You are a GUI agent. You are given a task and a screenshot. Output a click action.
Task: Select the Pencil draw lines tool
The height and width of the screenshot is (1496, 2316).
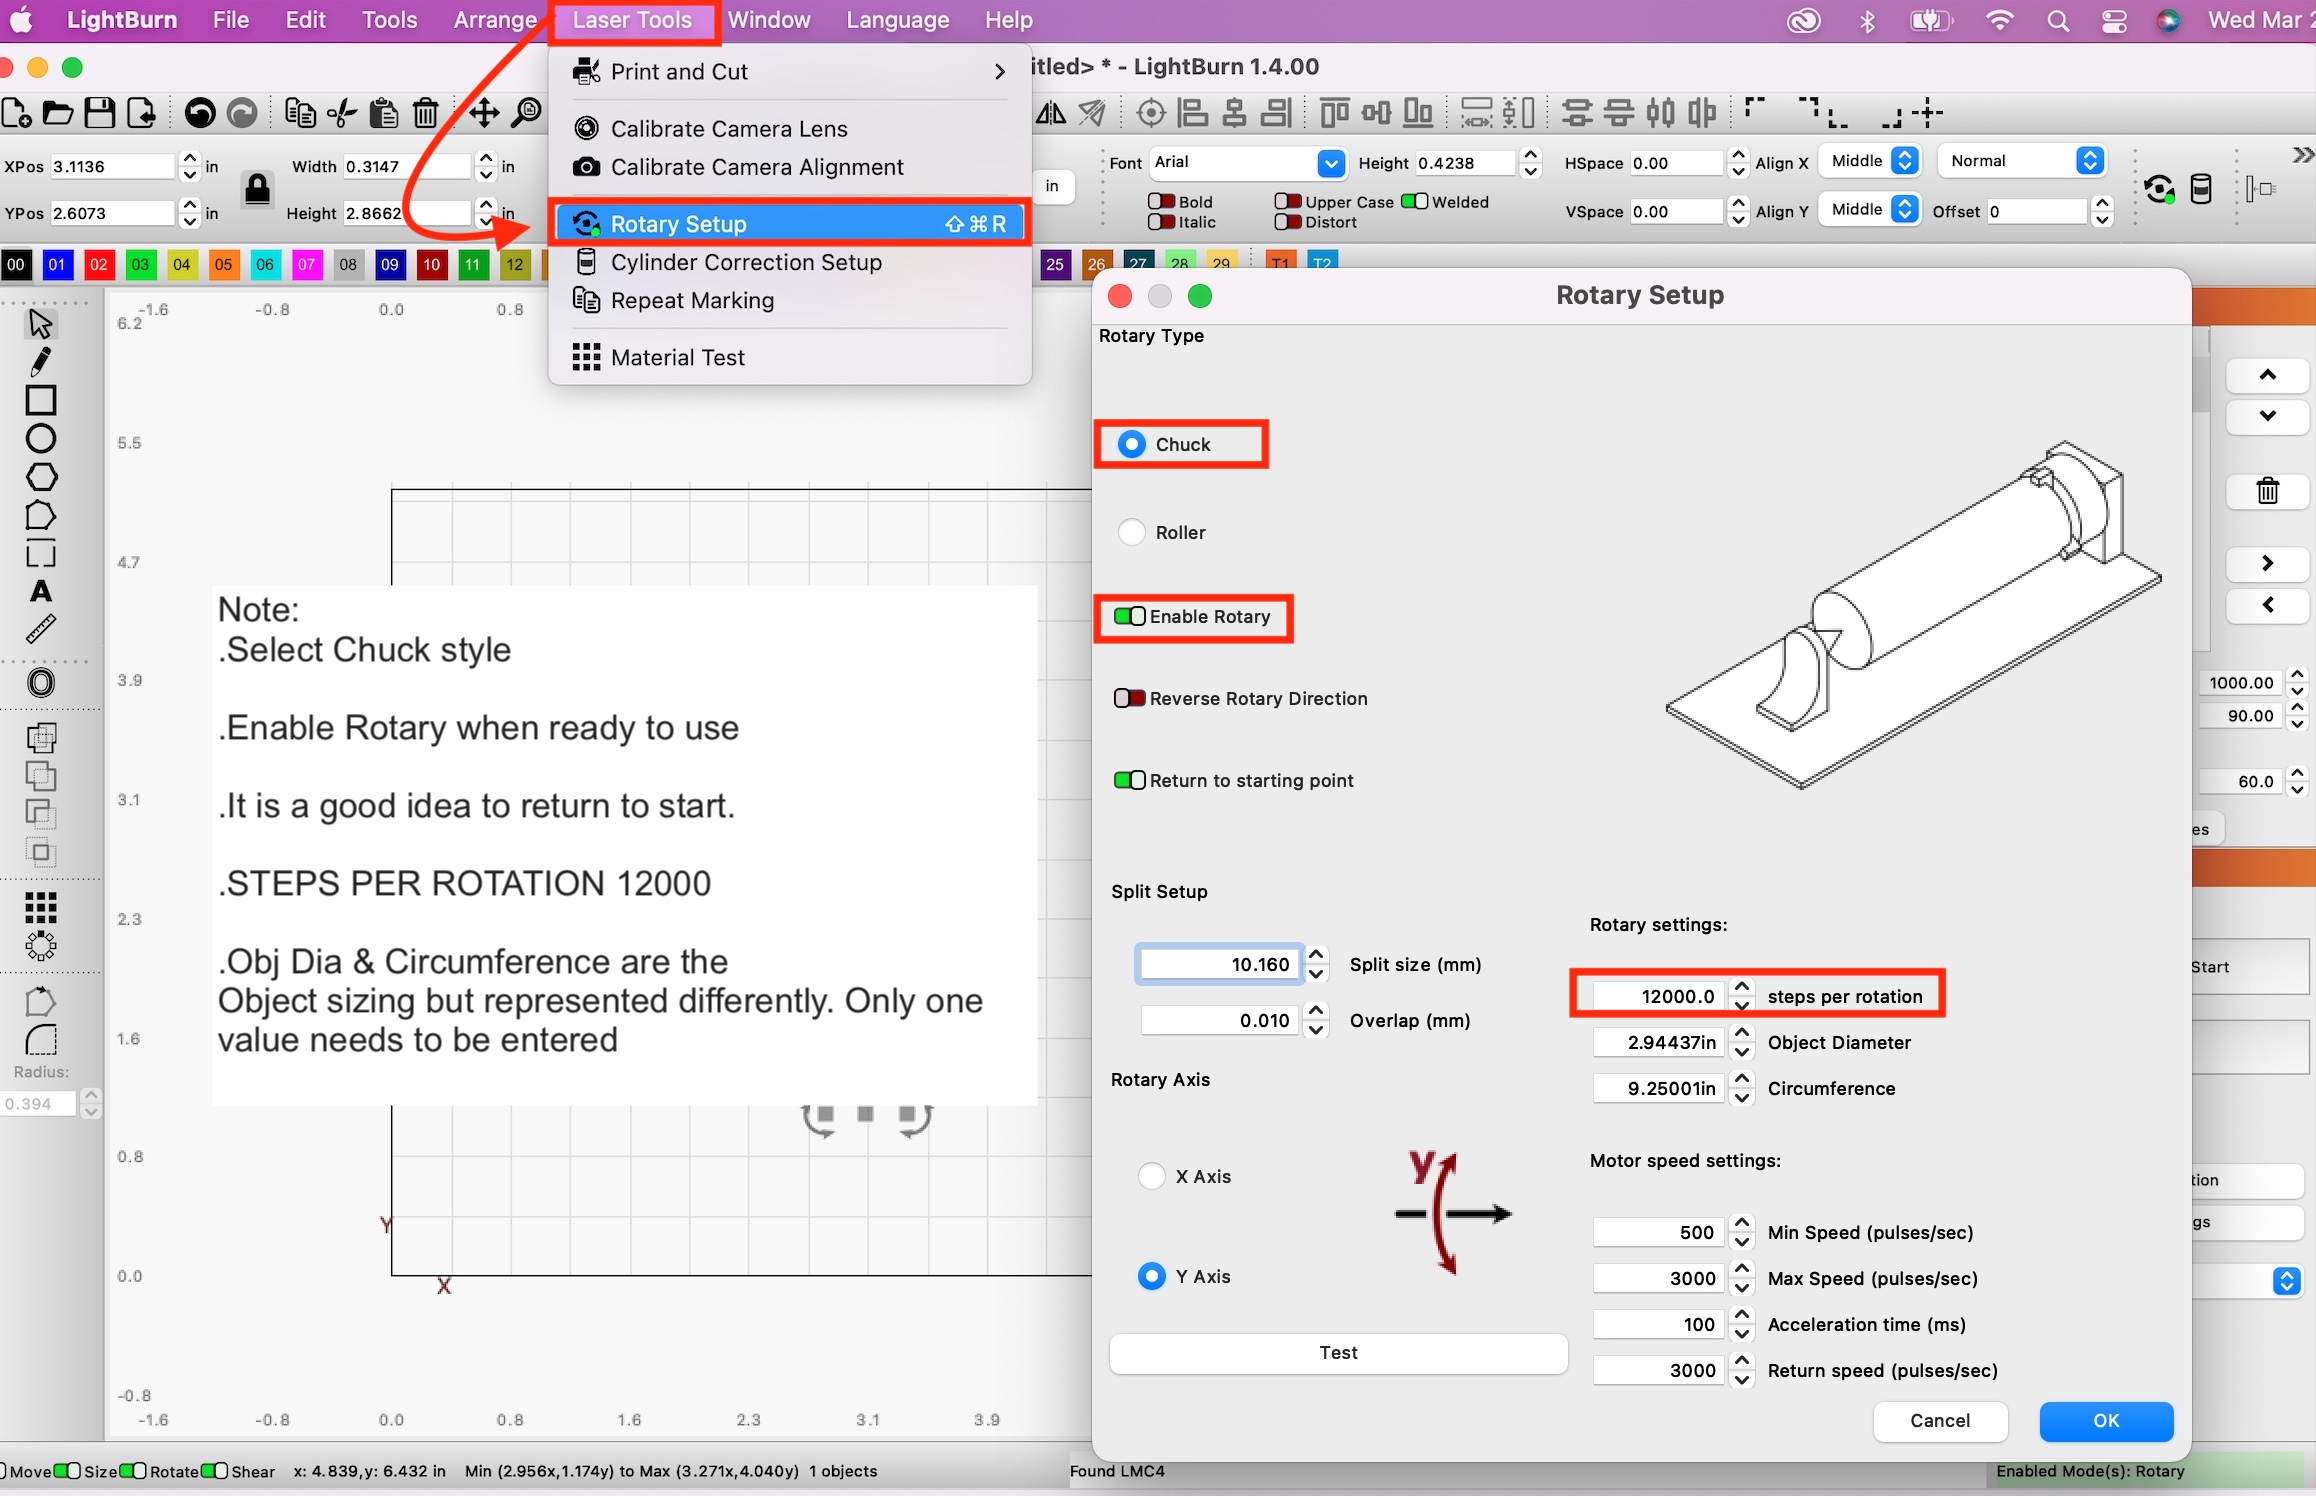click(x=41, y=361)
